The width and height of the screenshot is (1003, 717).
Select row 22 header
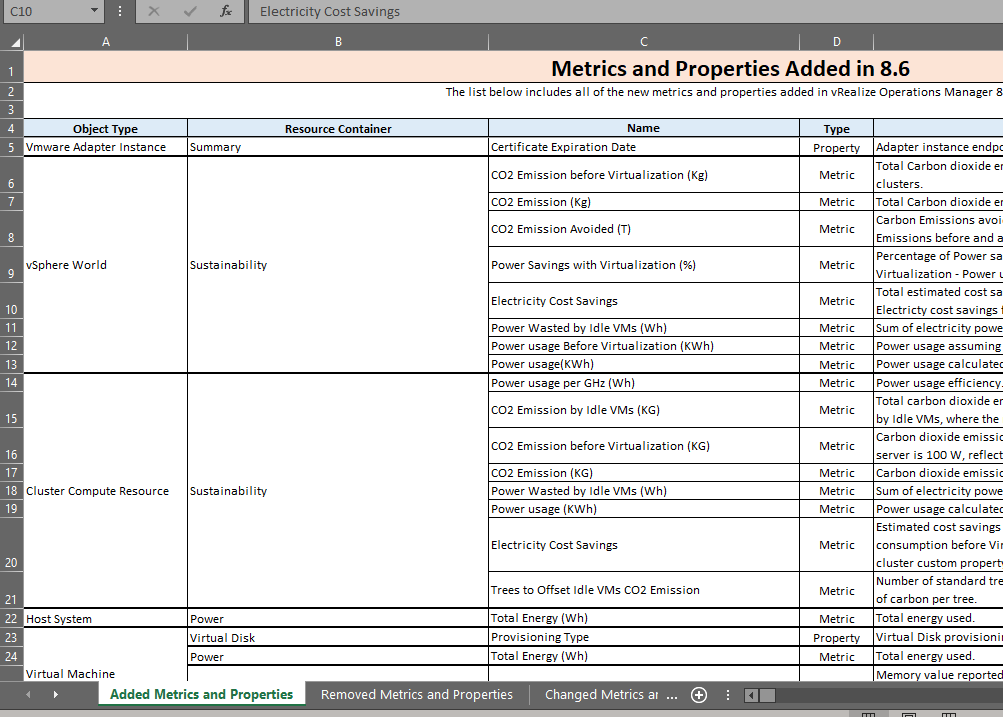(x=12, y=619)
